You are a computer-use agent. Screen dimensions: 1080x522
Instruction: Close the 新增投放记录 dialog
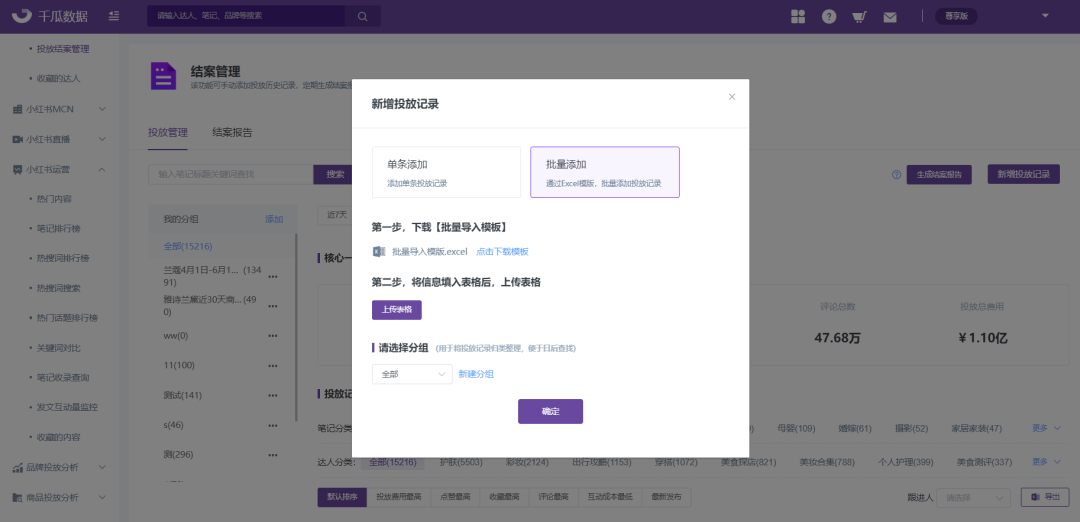pyautogui.click(x=731, y=97)
